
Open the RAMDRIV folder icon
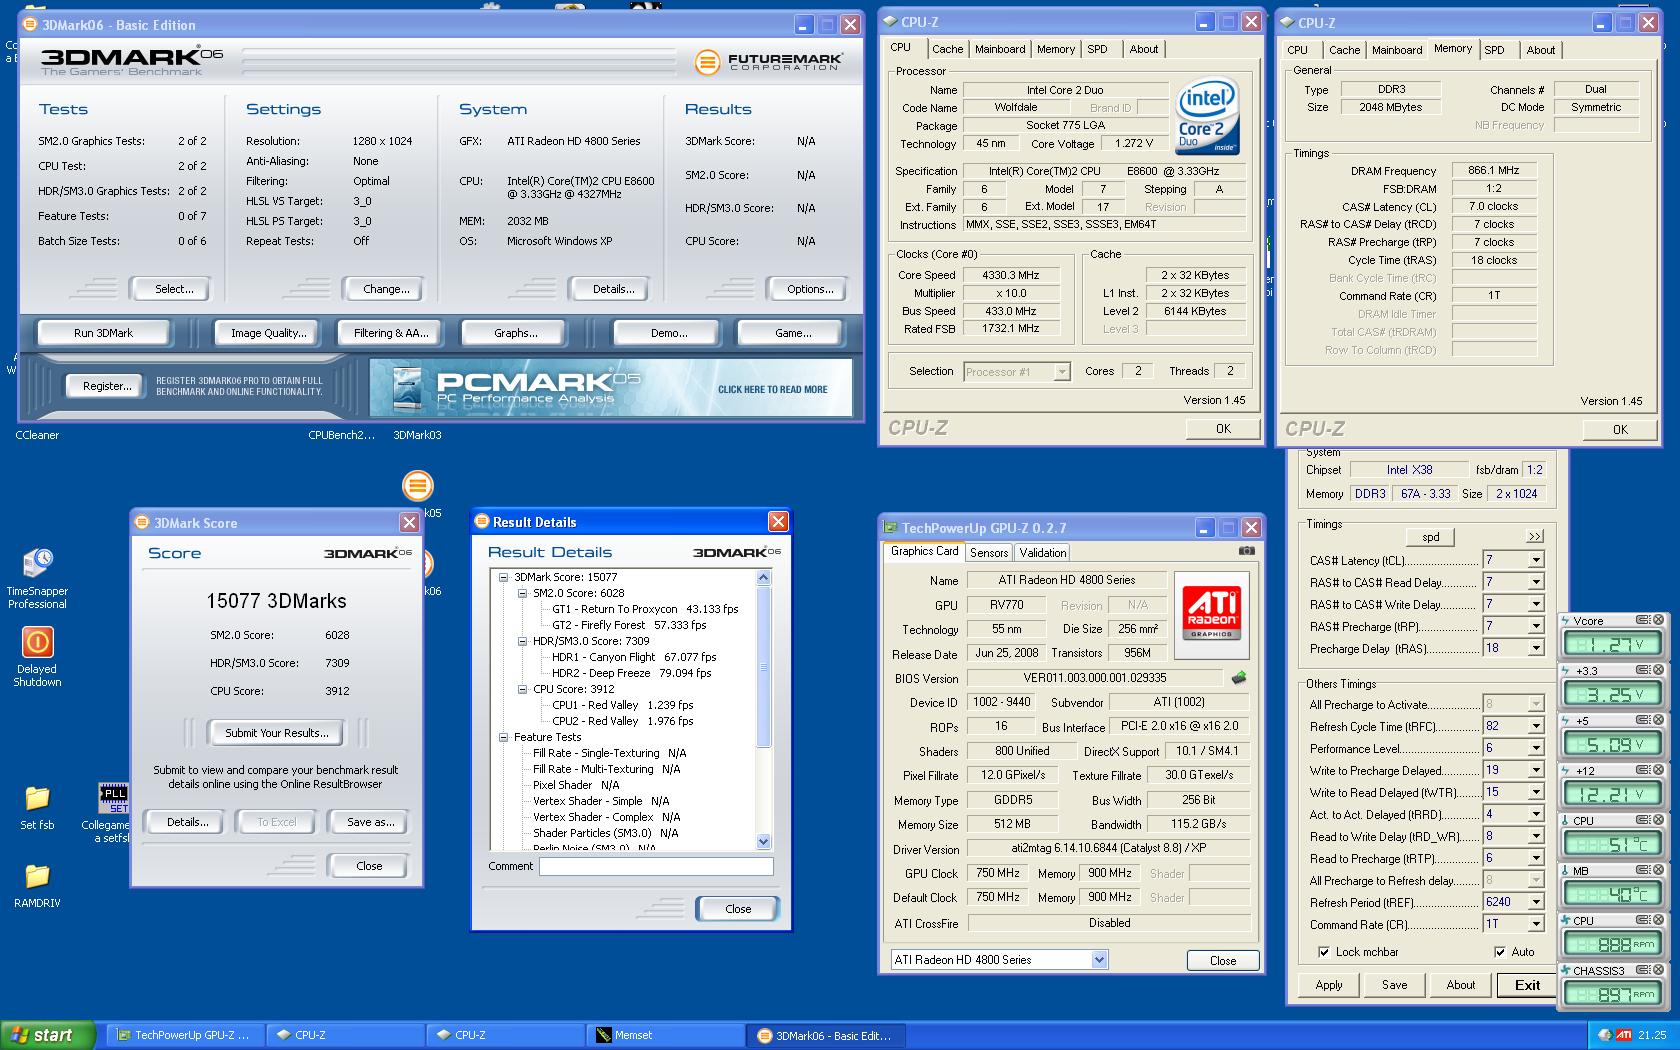pos(37,886)
